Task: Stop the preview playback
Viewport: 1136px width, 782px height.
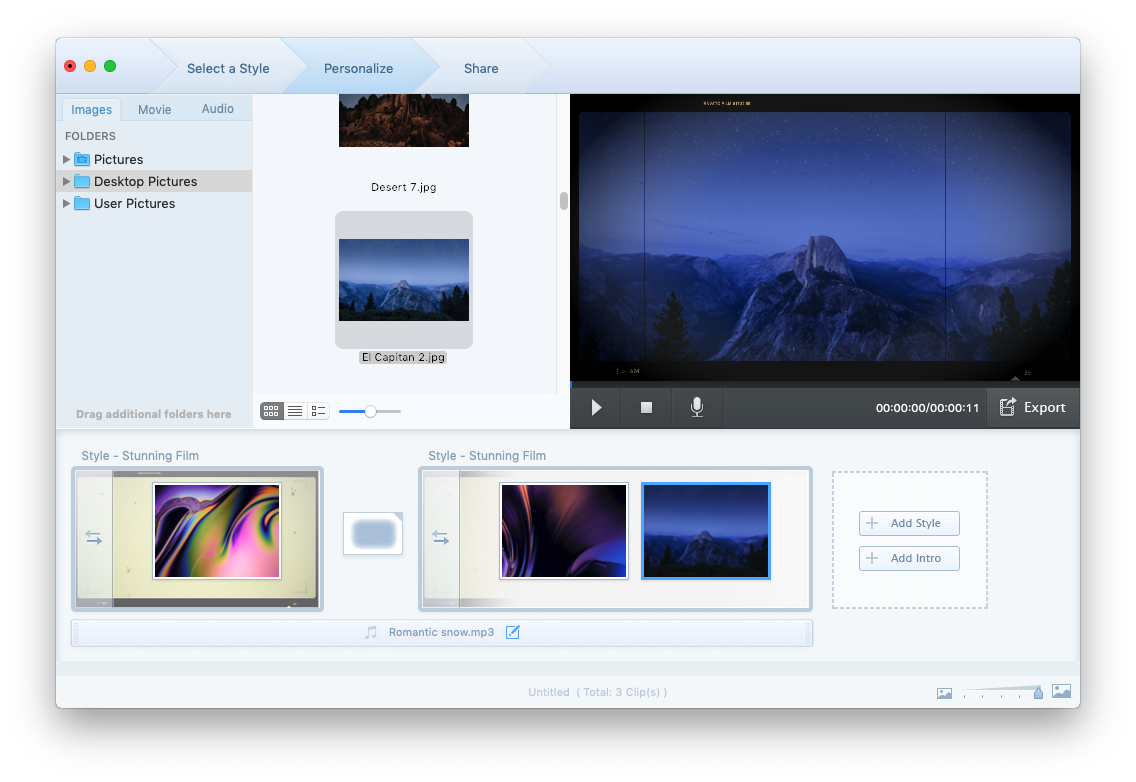Action: (647, 408)
